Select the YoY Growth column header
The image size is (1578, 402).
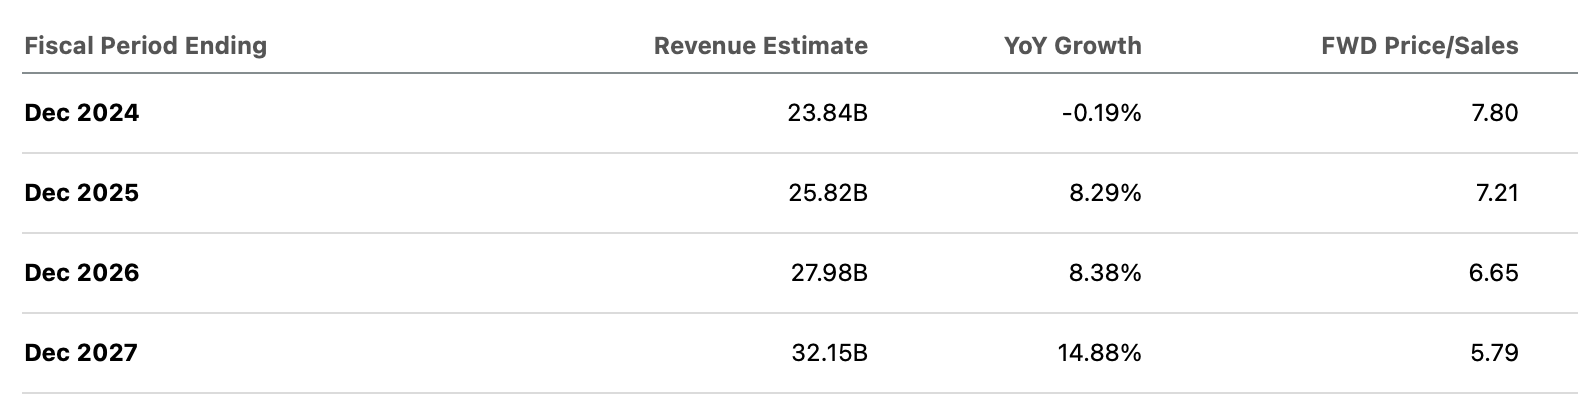point(1072,46)
